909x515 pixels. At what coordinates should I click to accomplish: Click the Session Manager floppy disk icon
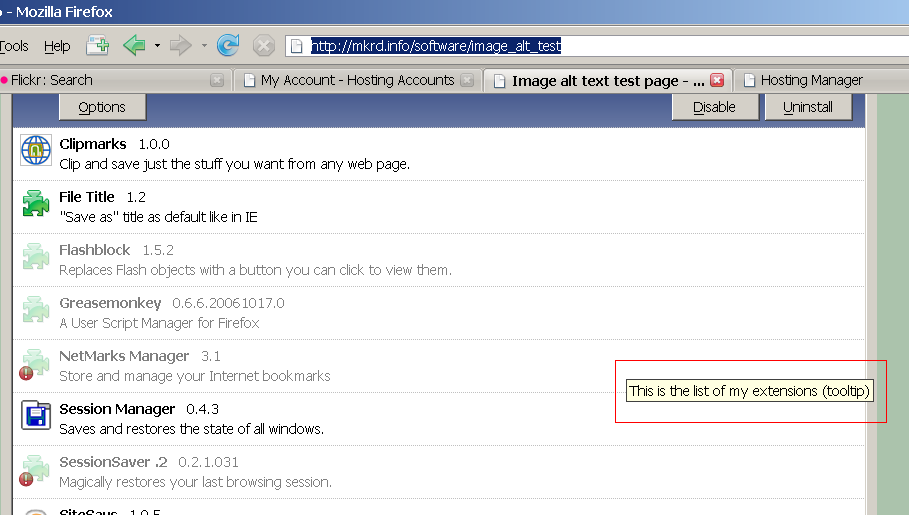[36, 415]
